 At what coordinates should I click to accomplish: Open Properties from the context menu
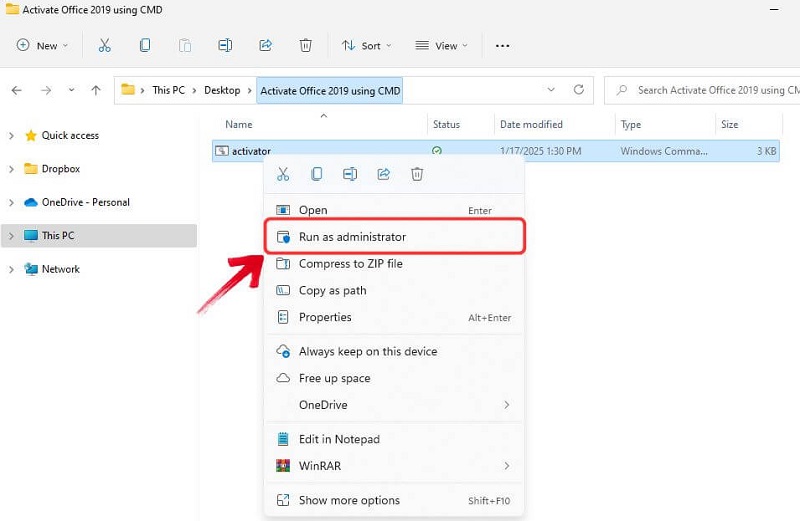pos(394,317)
